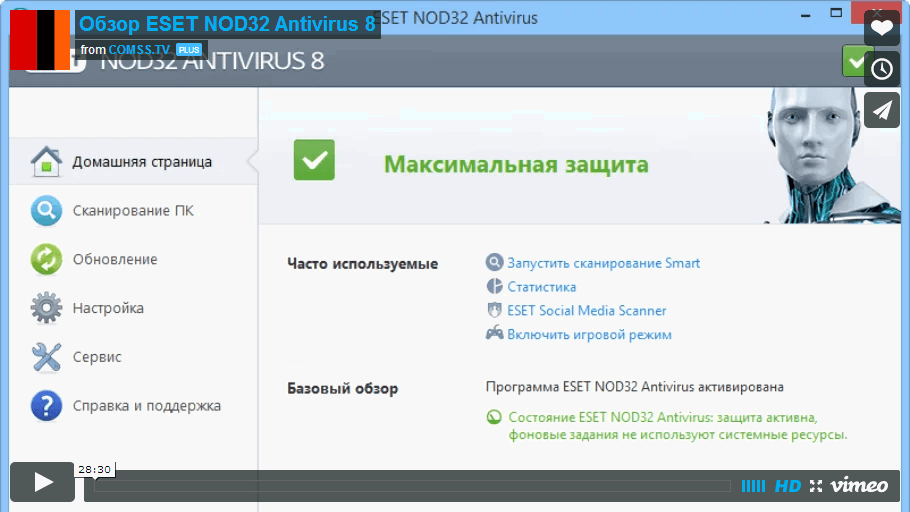Click the channel avatar thumbnail
The height and width of the screenshot is (512, 910).
40,39
